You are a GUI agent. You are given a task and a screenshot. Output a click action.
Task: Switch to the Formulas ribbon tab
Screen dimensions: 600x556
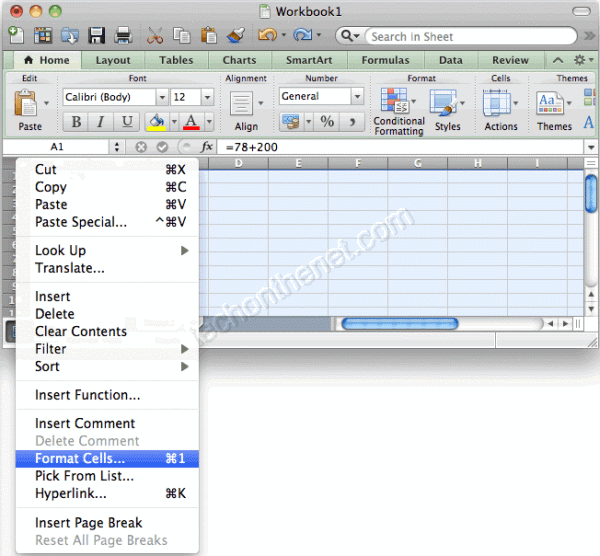385,60
